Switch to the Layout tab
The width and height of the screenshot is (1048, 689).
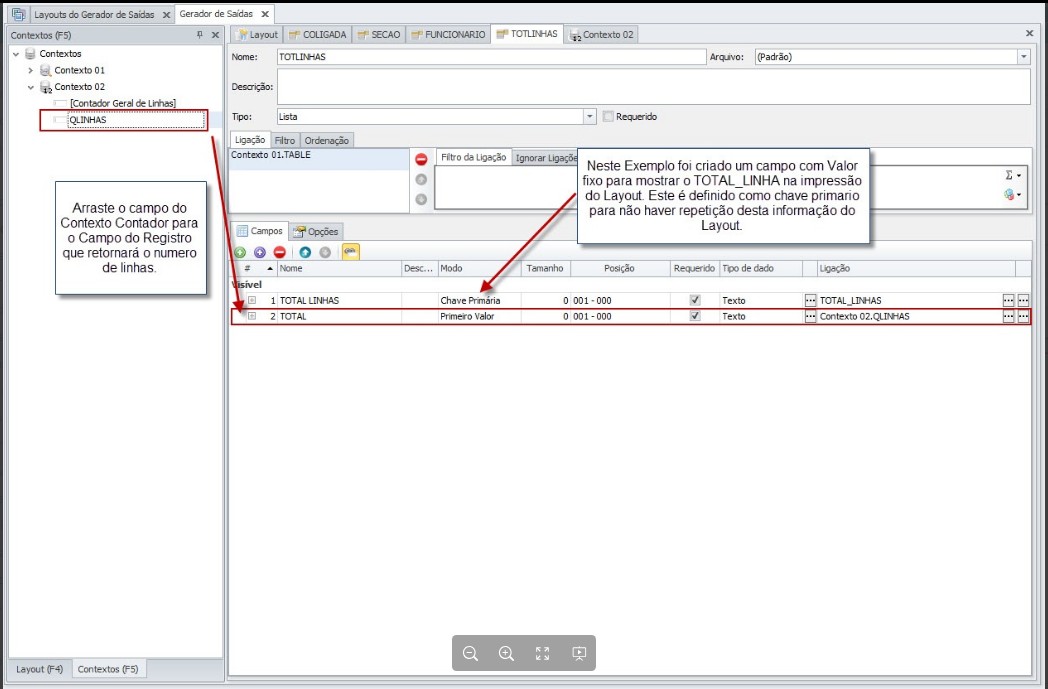(257, 34)
